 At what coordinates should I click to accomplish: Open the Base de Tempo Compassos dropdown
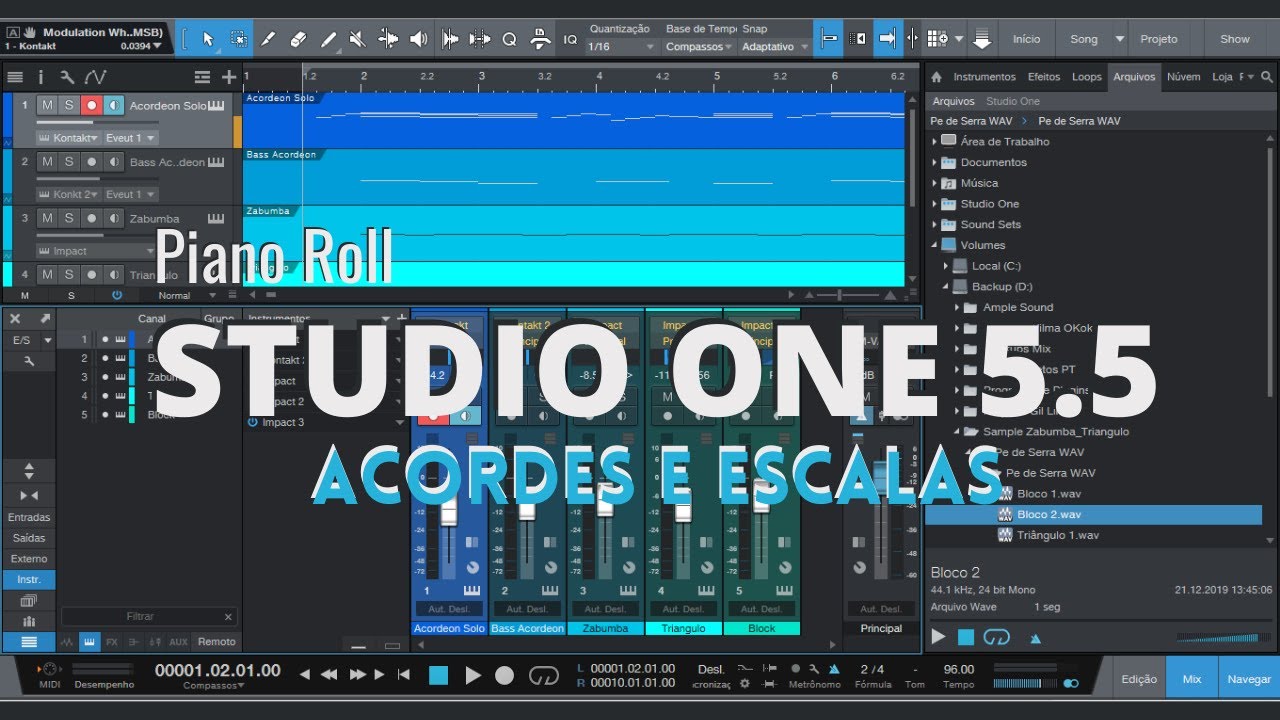699,47
